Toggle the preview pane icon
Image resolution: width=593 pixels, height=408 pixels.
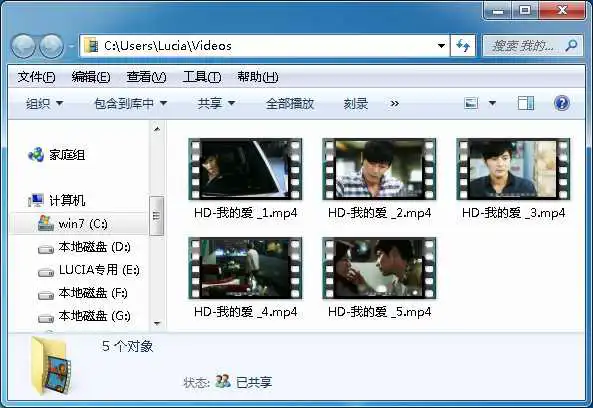click(526, 103)
